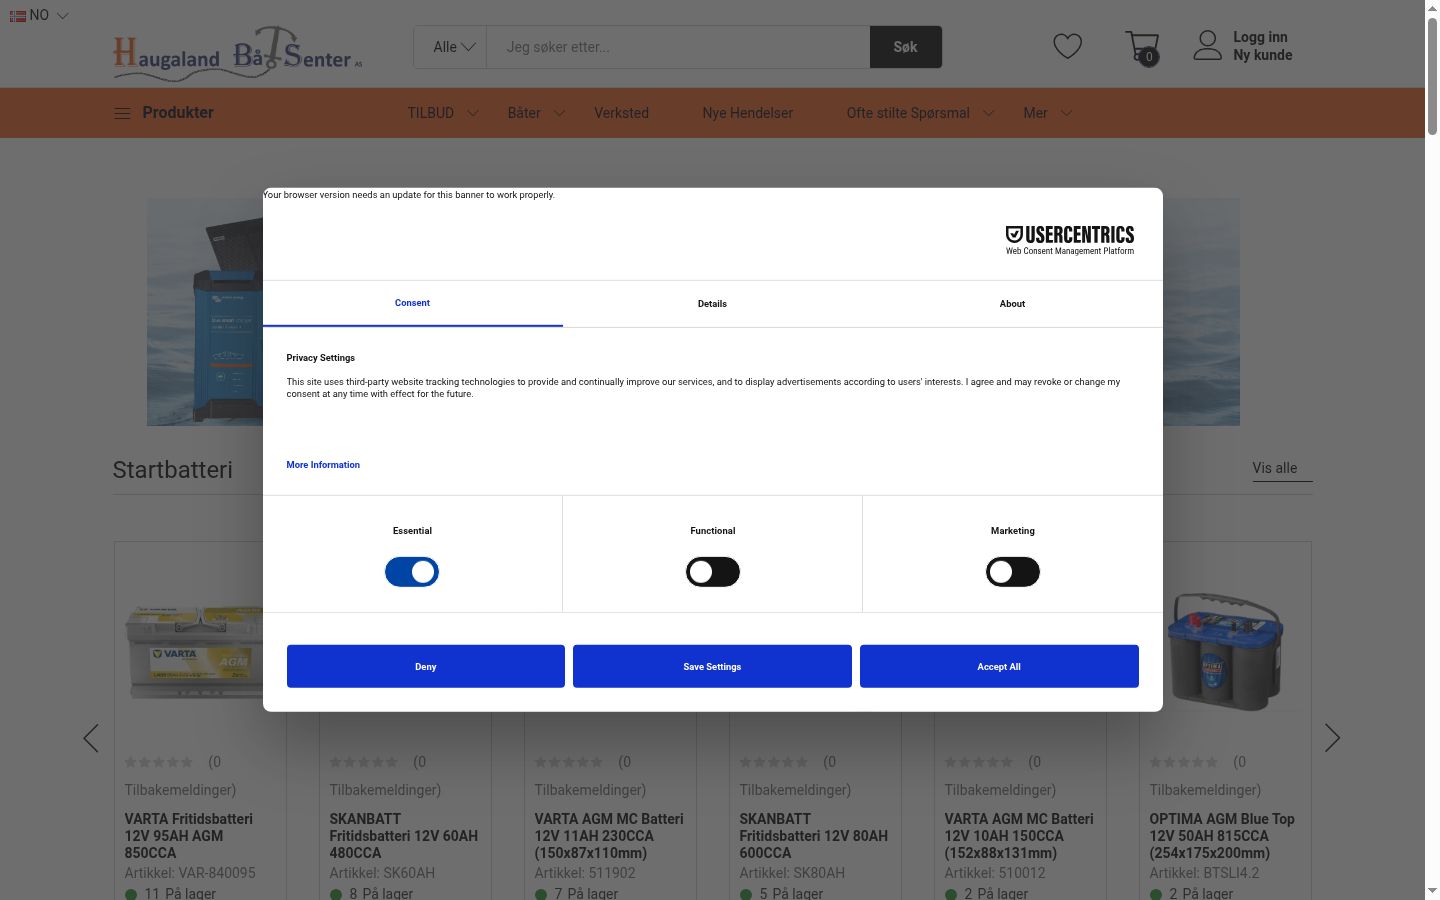Open the OPTIMA Blue Top battery thumbnail
The width and height of the screenshot is (1440, 900).
click(1225, 652)
